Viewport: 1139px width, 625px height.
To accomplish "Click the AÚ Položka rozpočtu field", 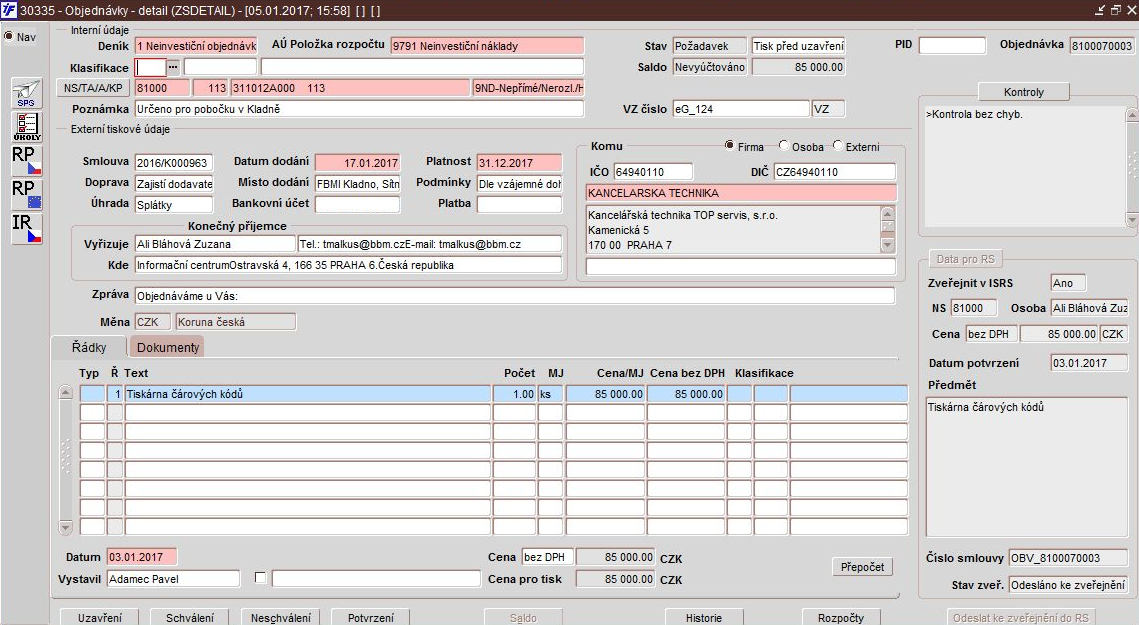I will (x=487, y=46).
